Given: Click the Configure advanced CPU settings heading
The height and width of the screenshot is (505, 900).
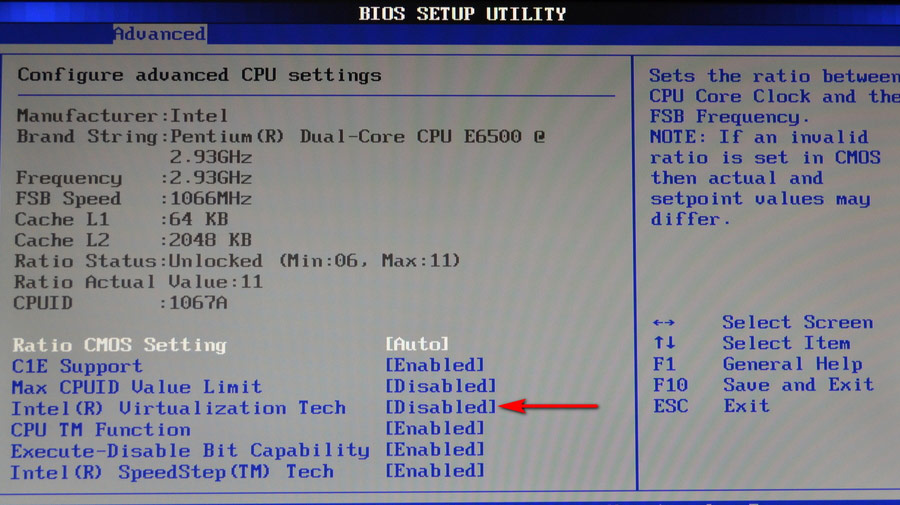Looking at the screenshot, I should tap(199, 75).
